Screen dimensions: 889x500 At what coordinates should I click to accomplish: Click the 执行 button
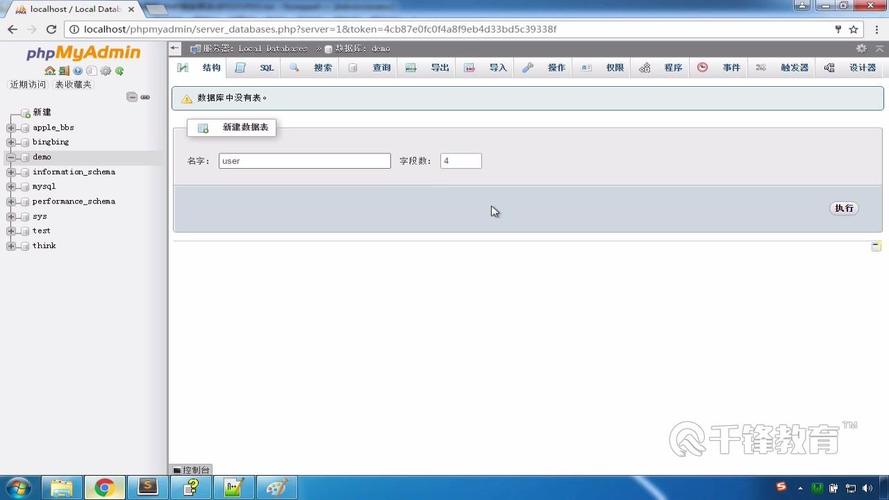[844, 208]
